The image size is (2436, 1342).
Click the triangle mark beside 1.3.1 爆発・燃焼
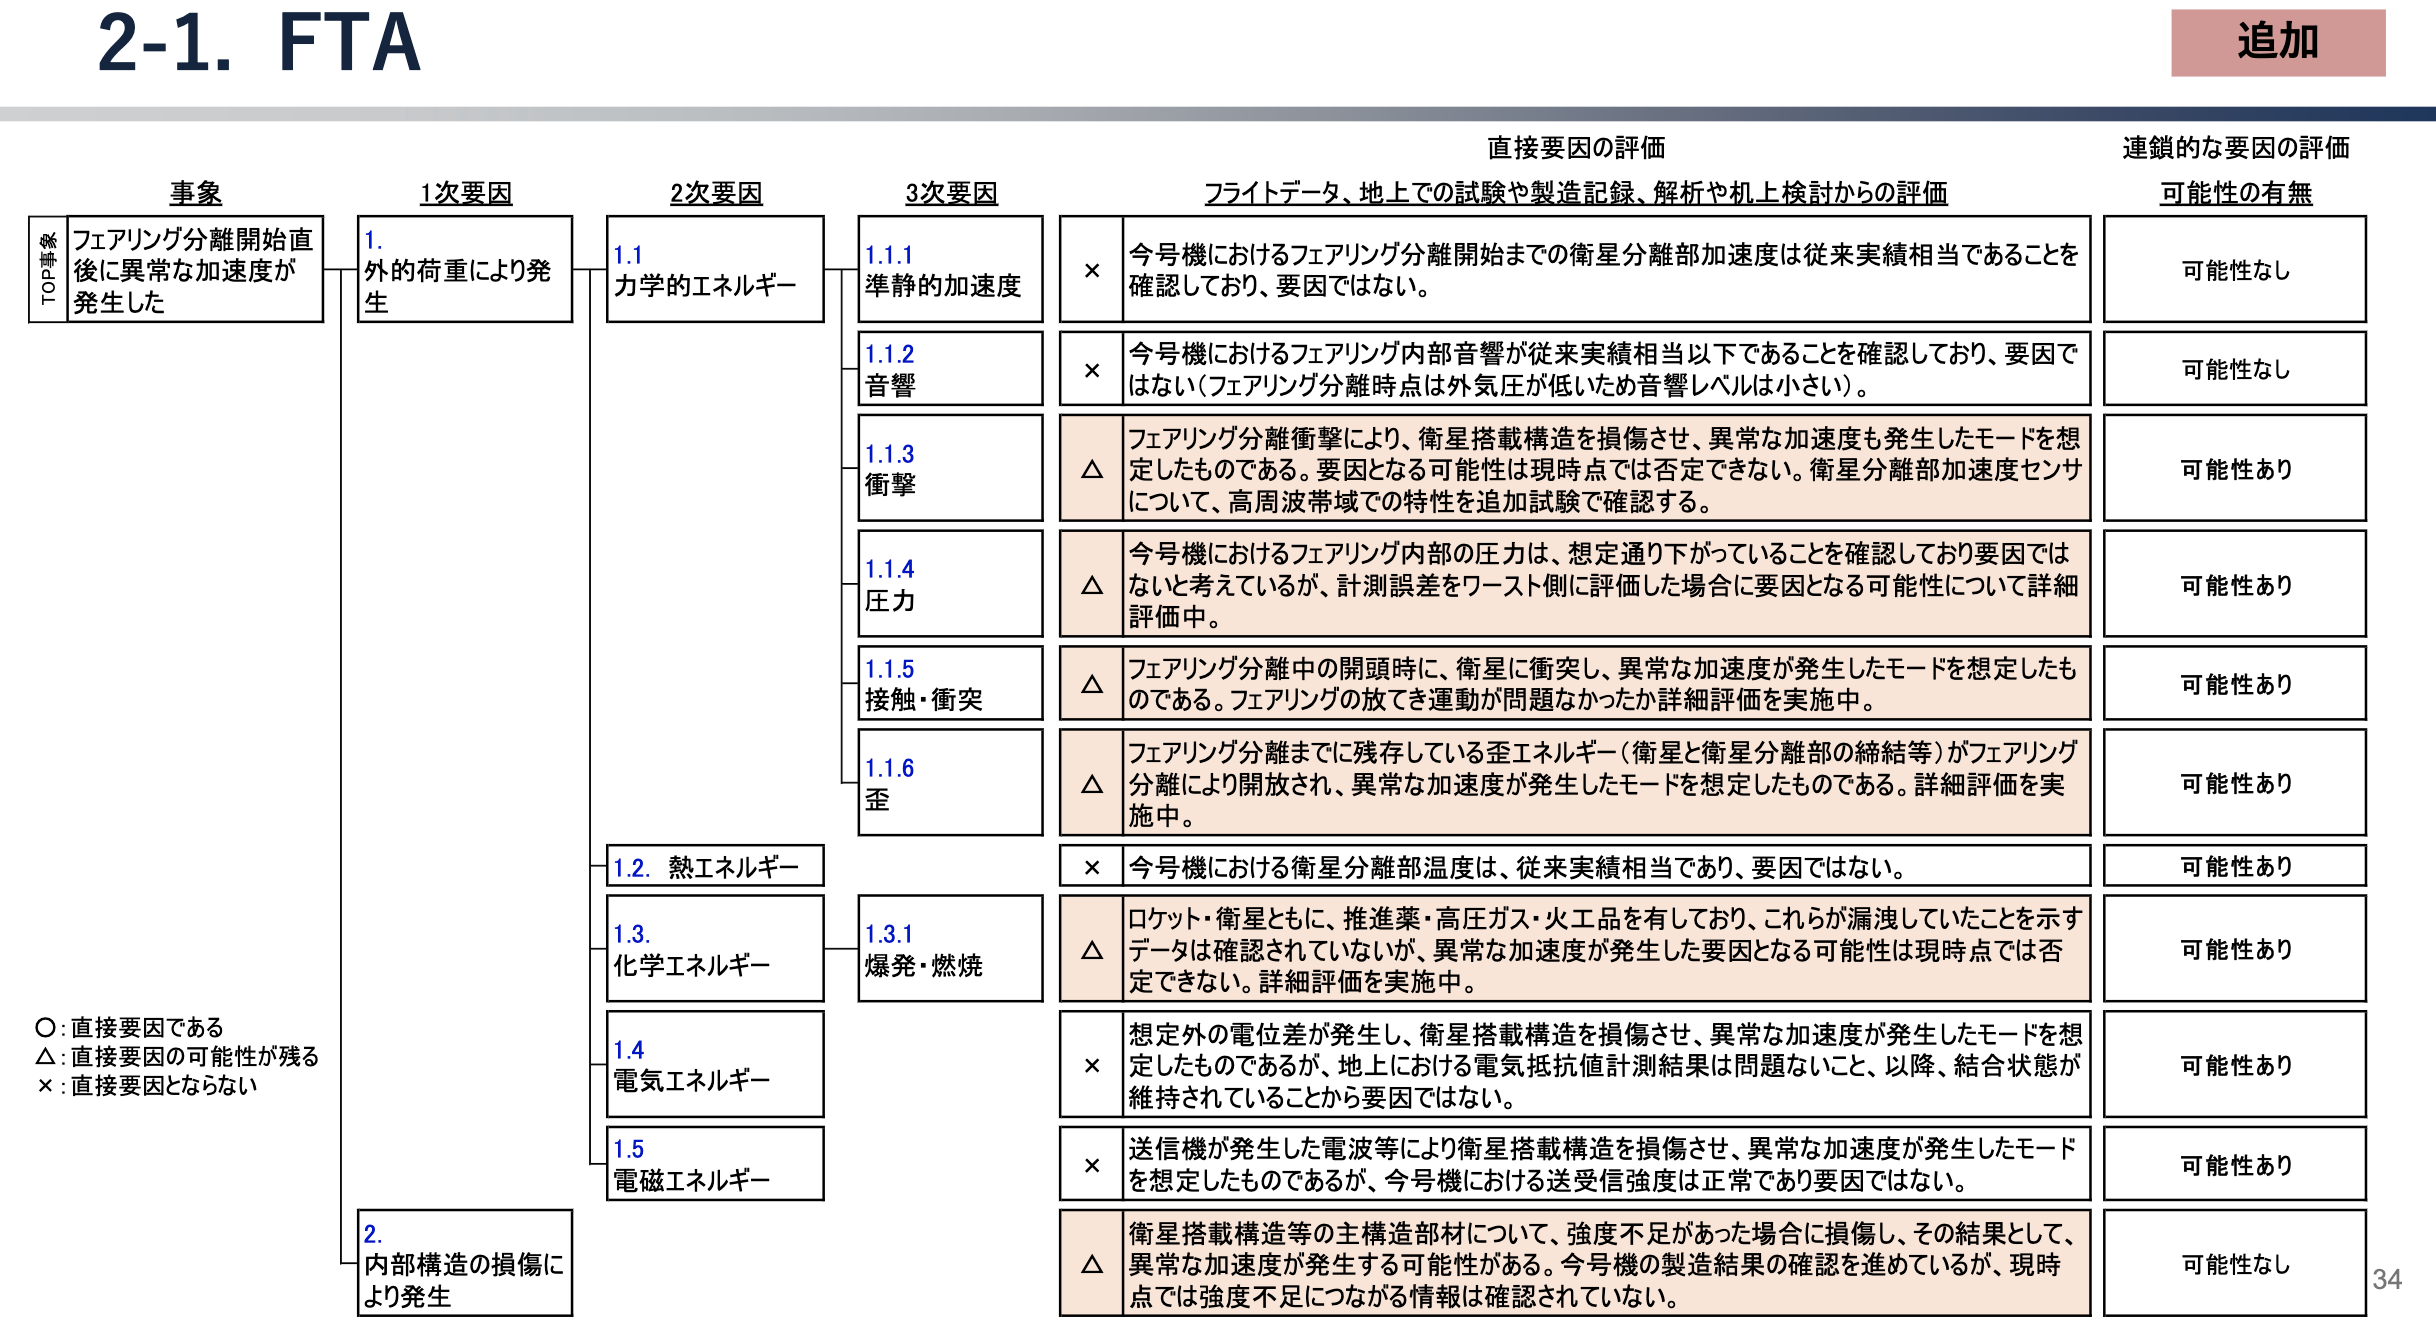tap(1092, 949)
